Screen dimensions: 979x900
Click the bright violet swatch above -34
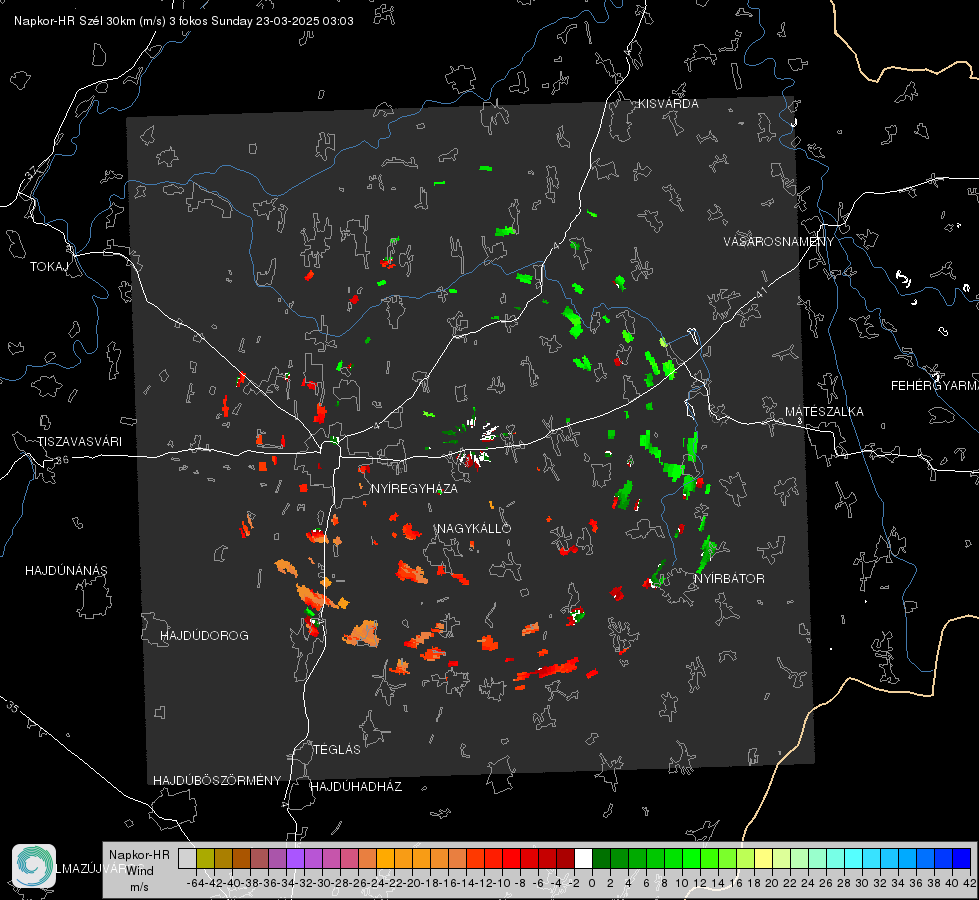[295, 858]
